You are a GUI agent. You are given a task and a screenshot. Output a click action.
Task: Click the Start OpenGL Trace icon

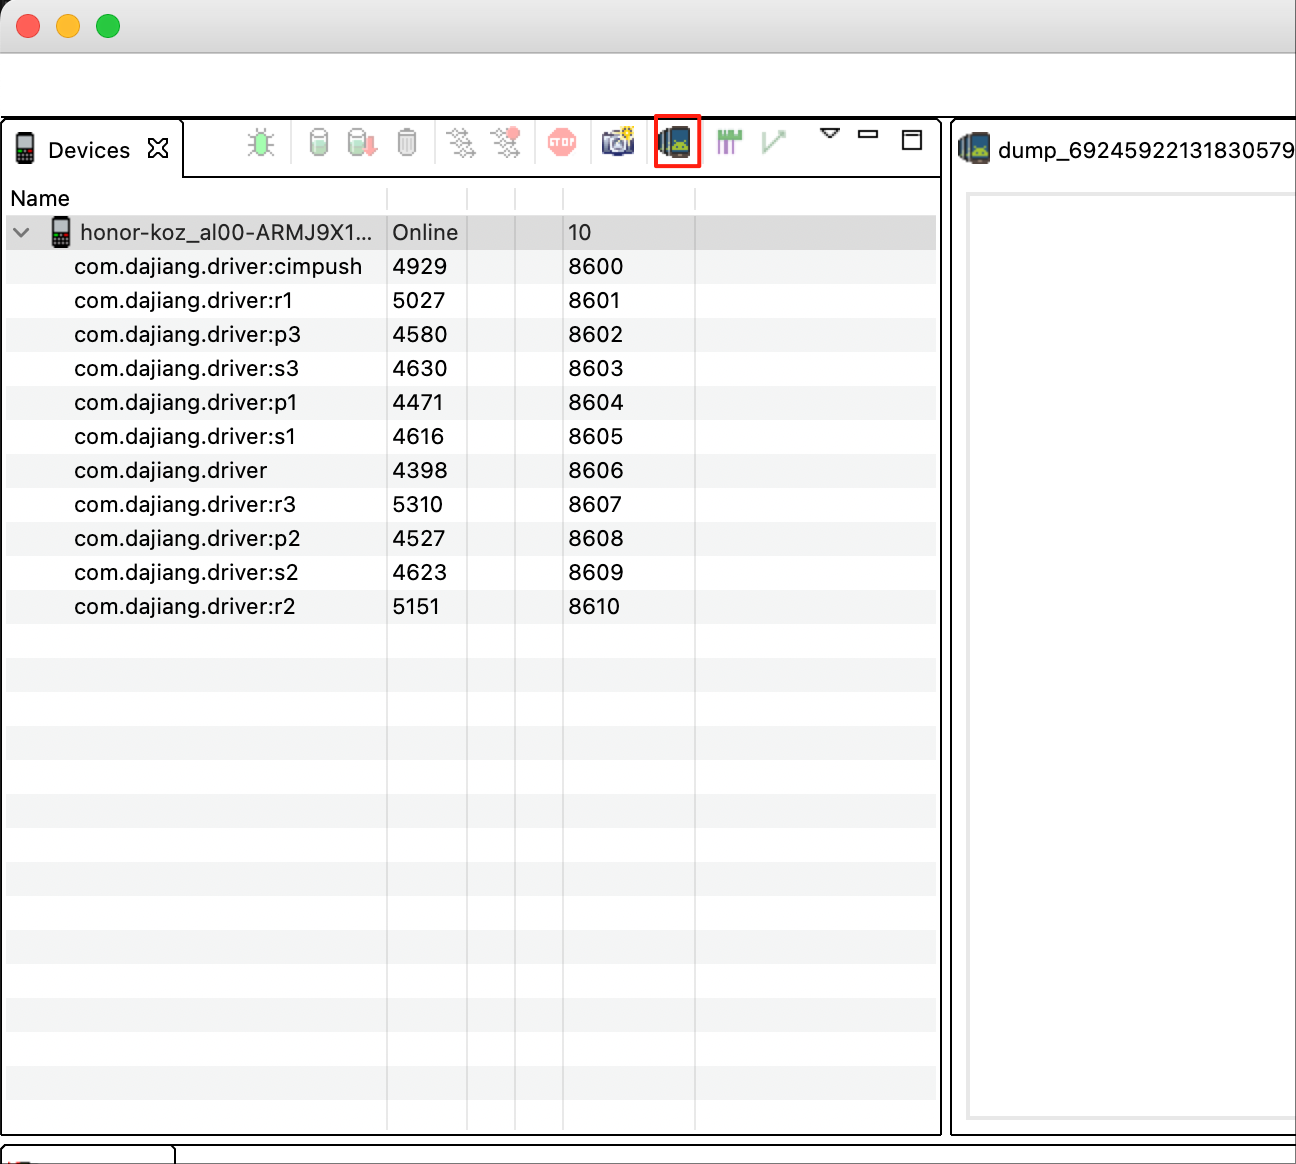[773, 142]
